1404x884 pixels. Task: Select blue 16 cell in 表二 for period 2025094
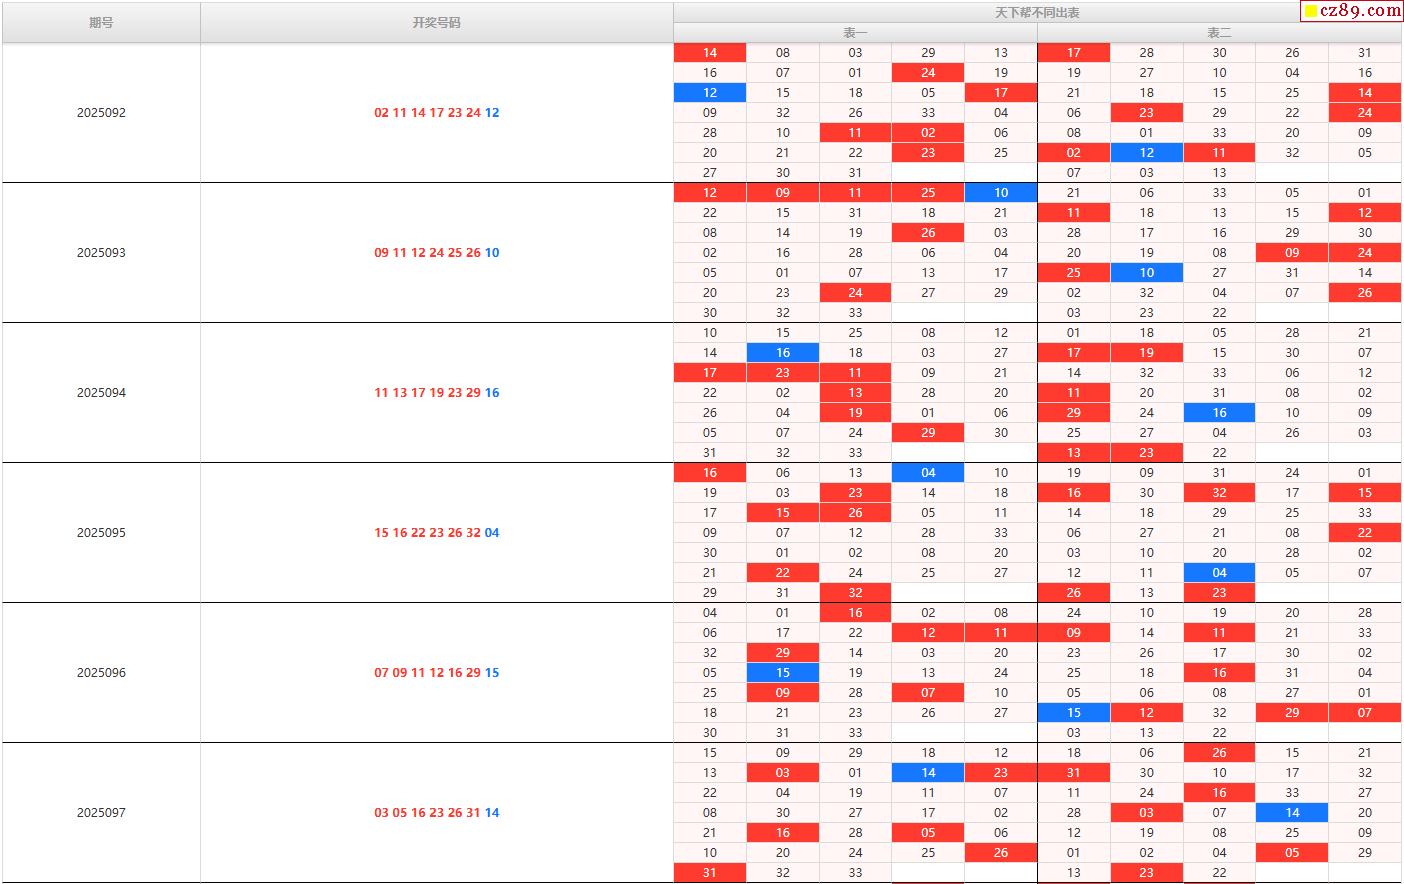click(1220, 413)
